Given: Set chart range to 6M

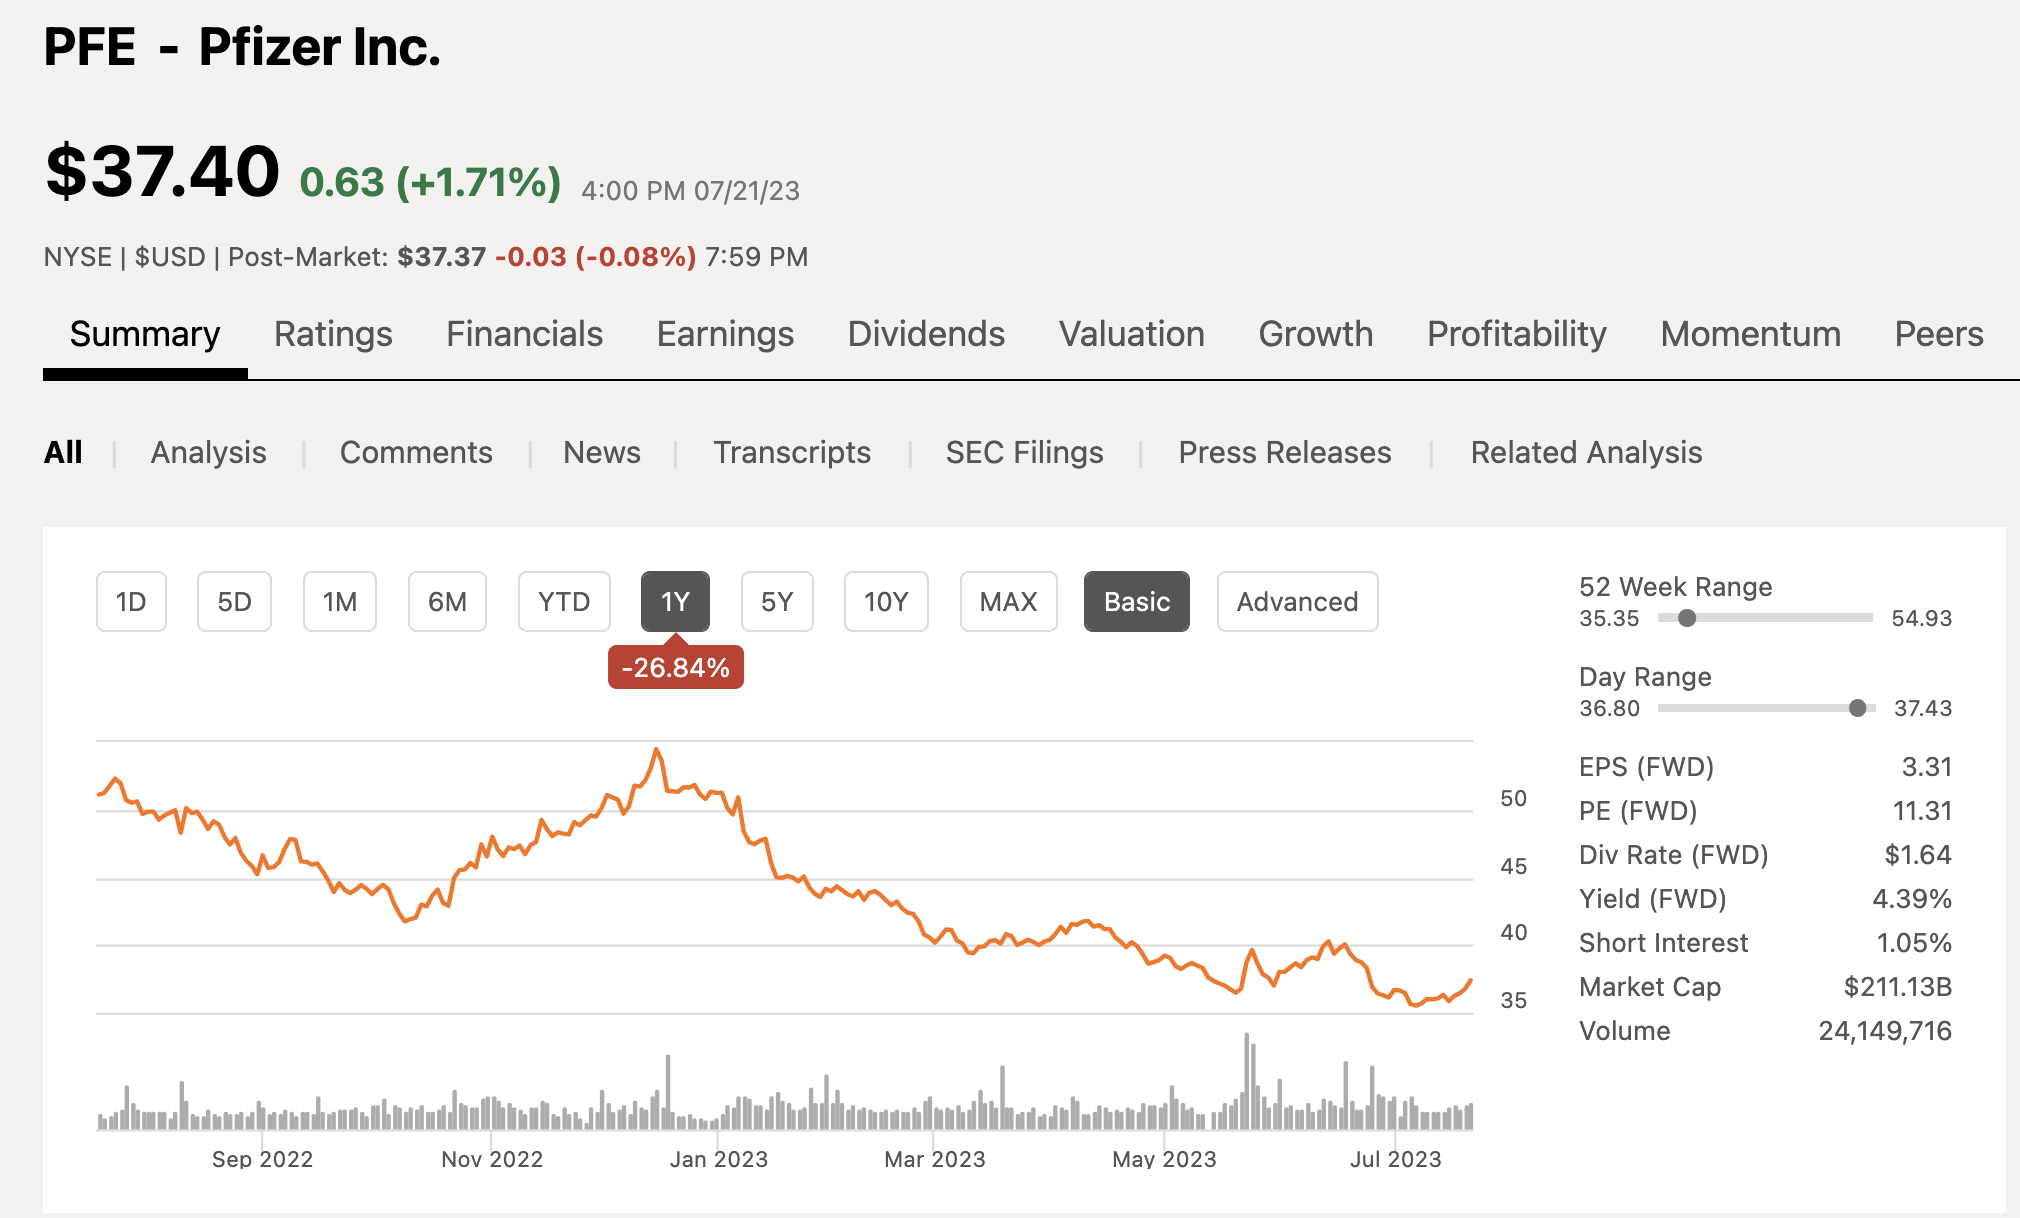Looking at the screenshot, I should (x=447, y=602).
